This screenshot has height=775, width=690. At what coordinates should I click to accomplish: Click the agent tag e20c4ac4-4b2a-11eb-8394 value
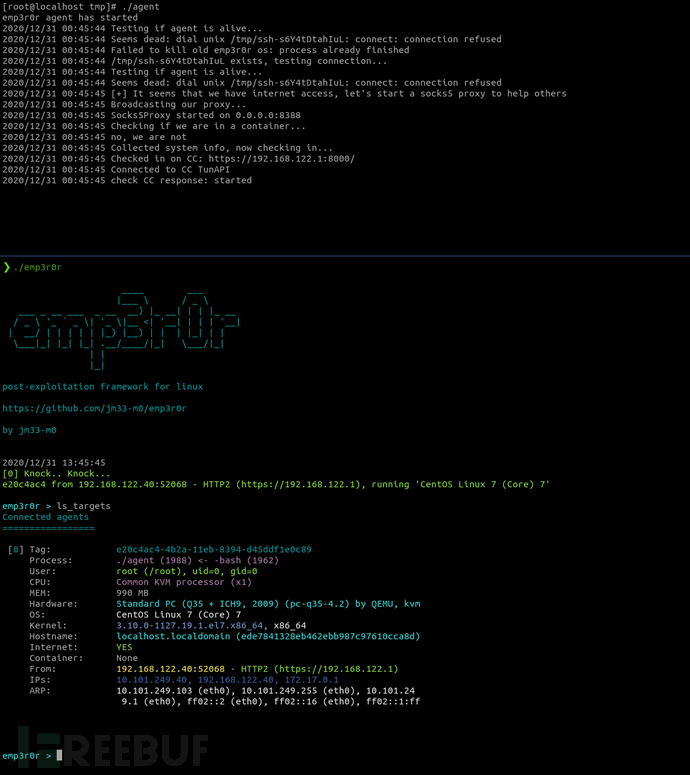(x=214, y=550)
